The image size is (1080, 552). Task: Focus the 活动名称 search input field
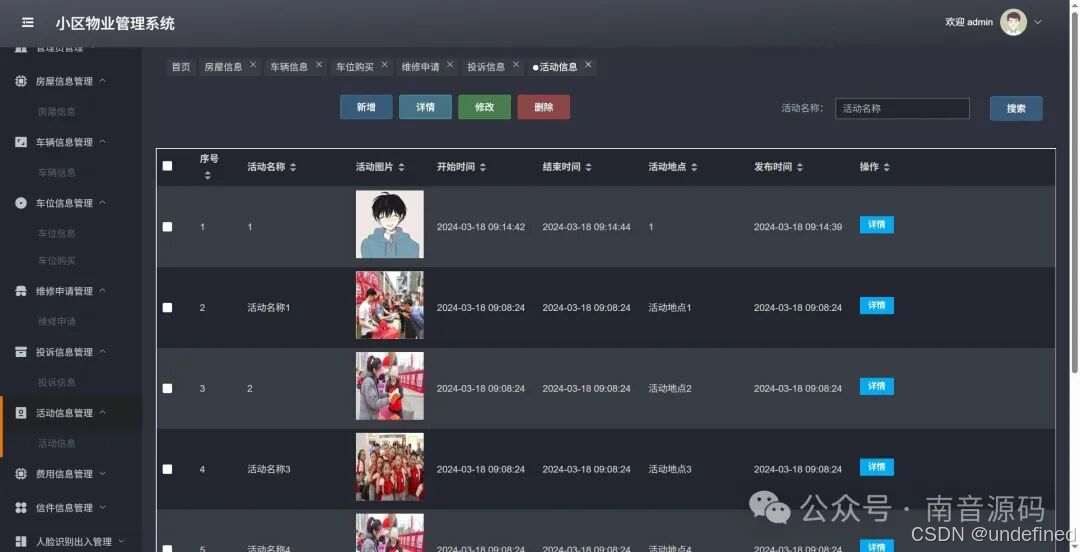click(x=902, y=108)
